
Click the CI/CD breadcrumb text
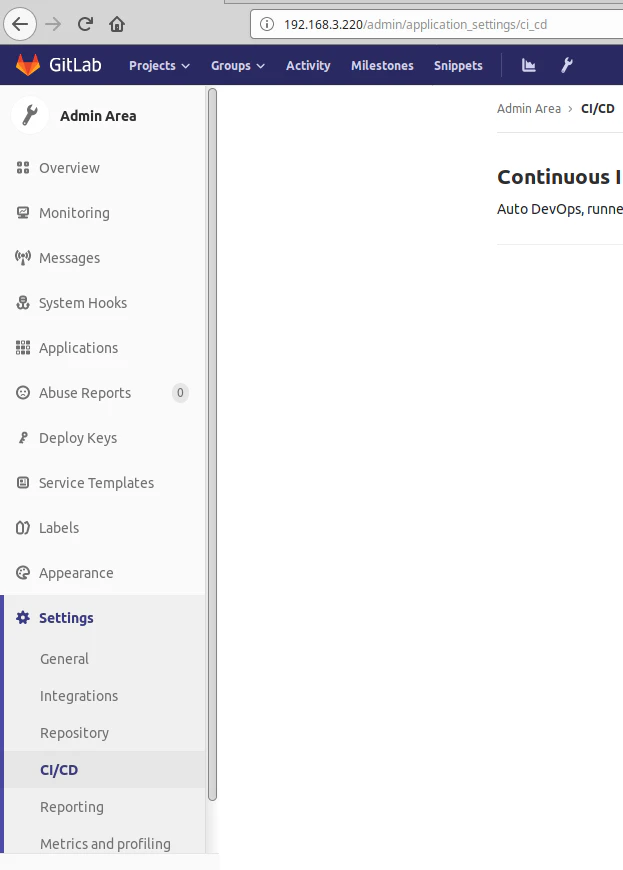[597, 108]
